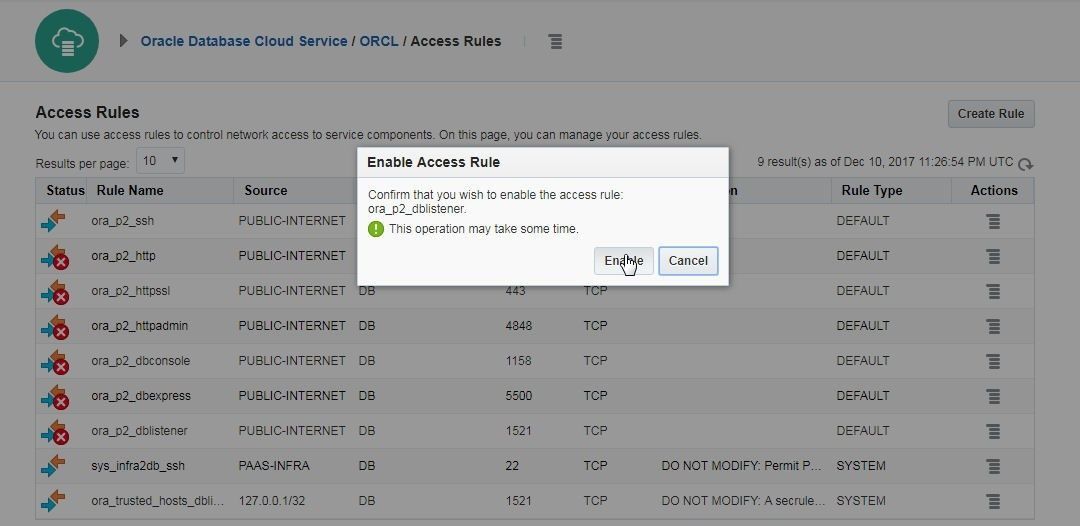Select the ora_p2_http rule name

[x=123, y=256]
